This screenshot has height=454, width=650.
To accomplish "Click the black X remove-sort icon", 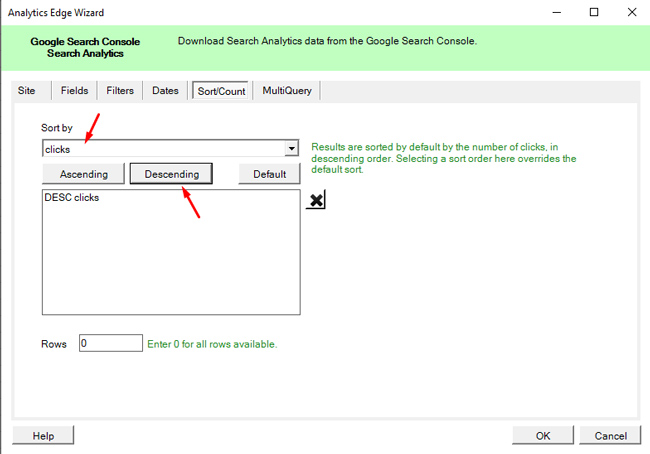I will 316,201.
